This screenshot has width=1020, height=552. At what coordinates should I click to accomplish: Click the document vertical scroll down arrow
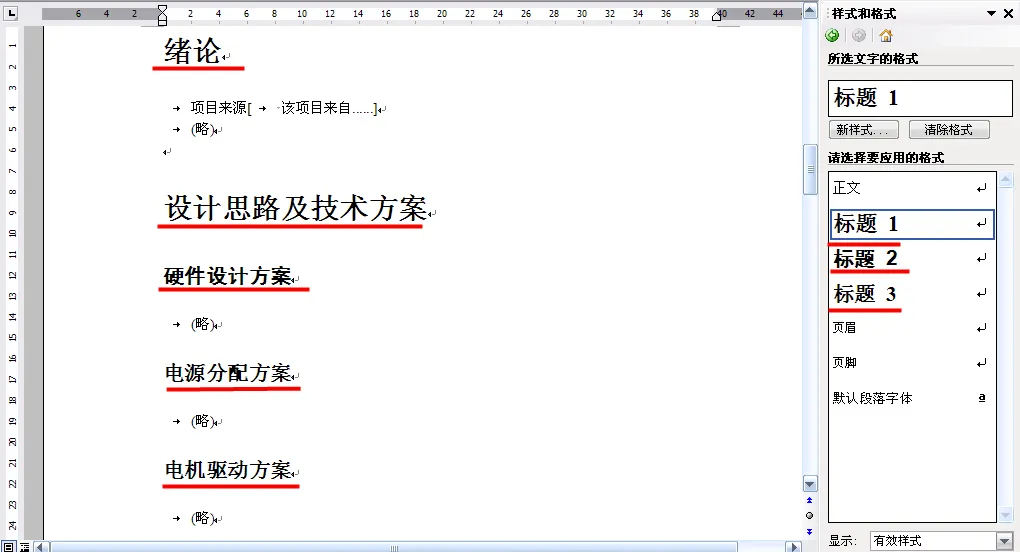tap(810, 484)
